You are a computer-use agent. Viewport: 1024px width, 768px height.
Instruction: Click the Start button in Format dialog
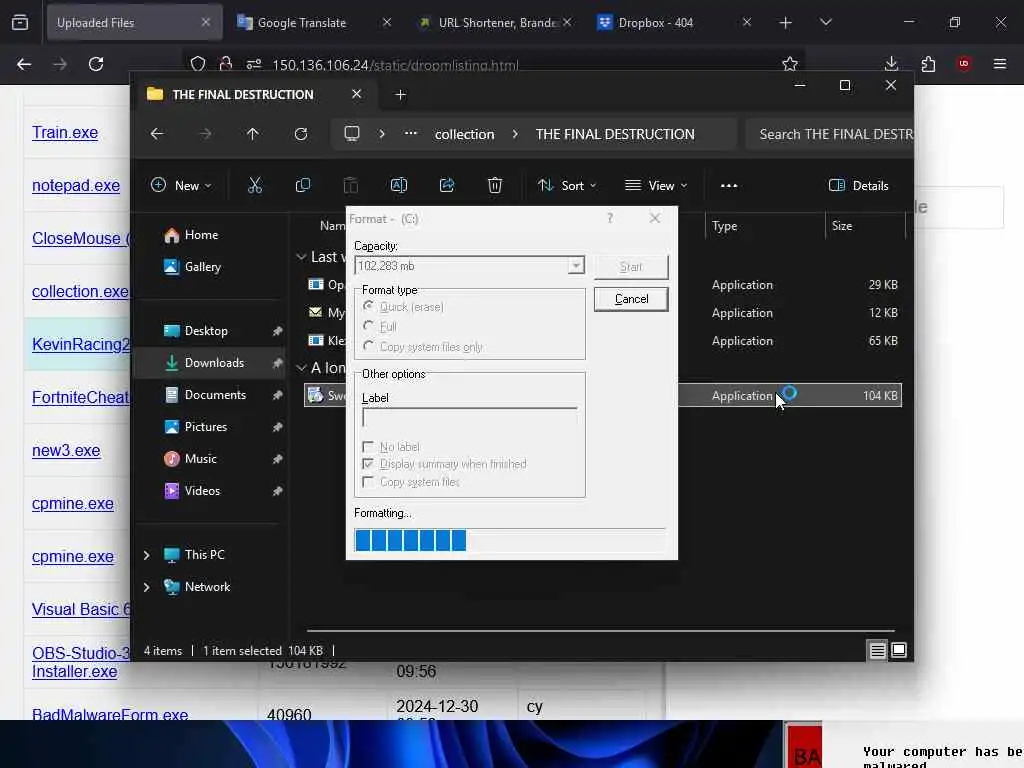tap(631, 266)
